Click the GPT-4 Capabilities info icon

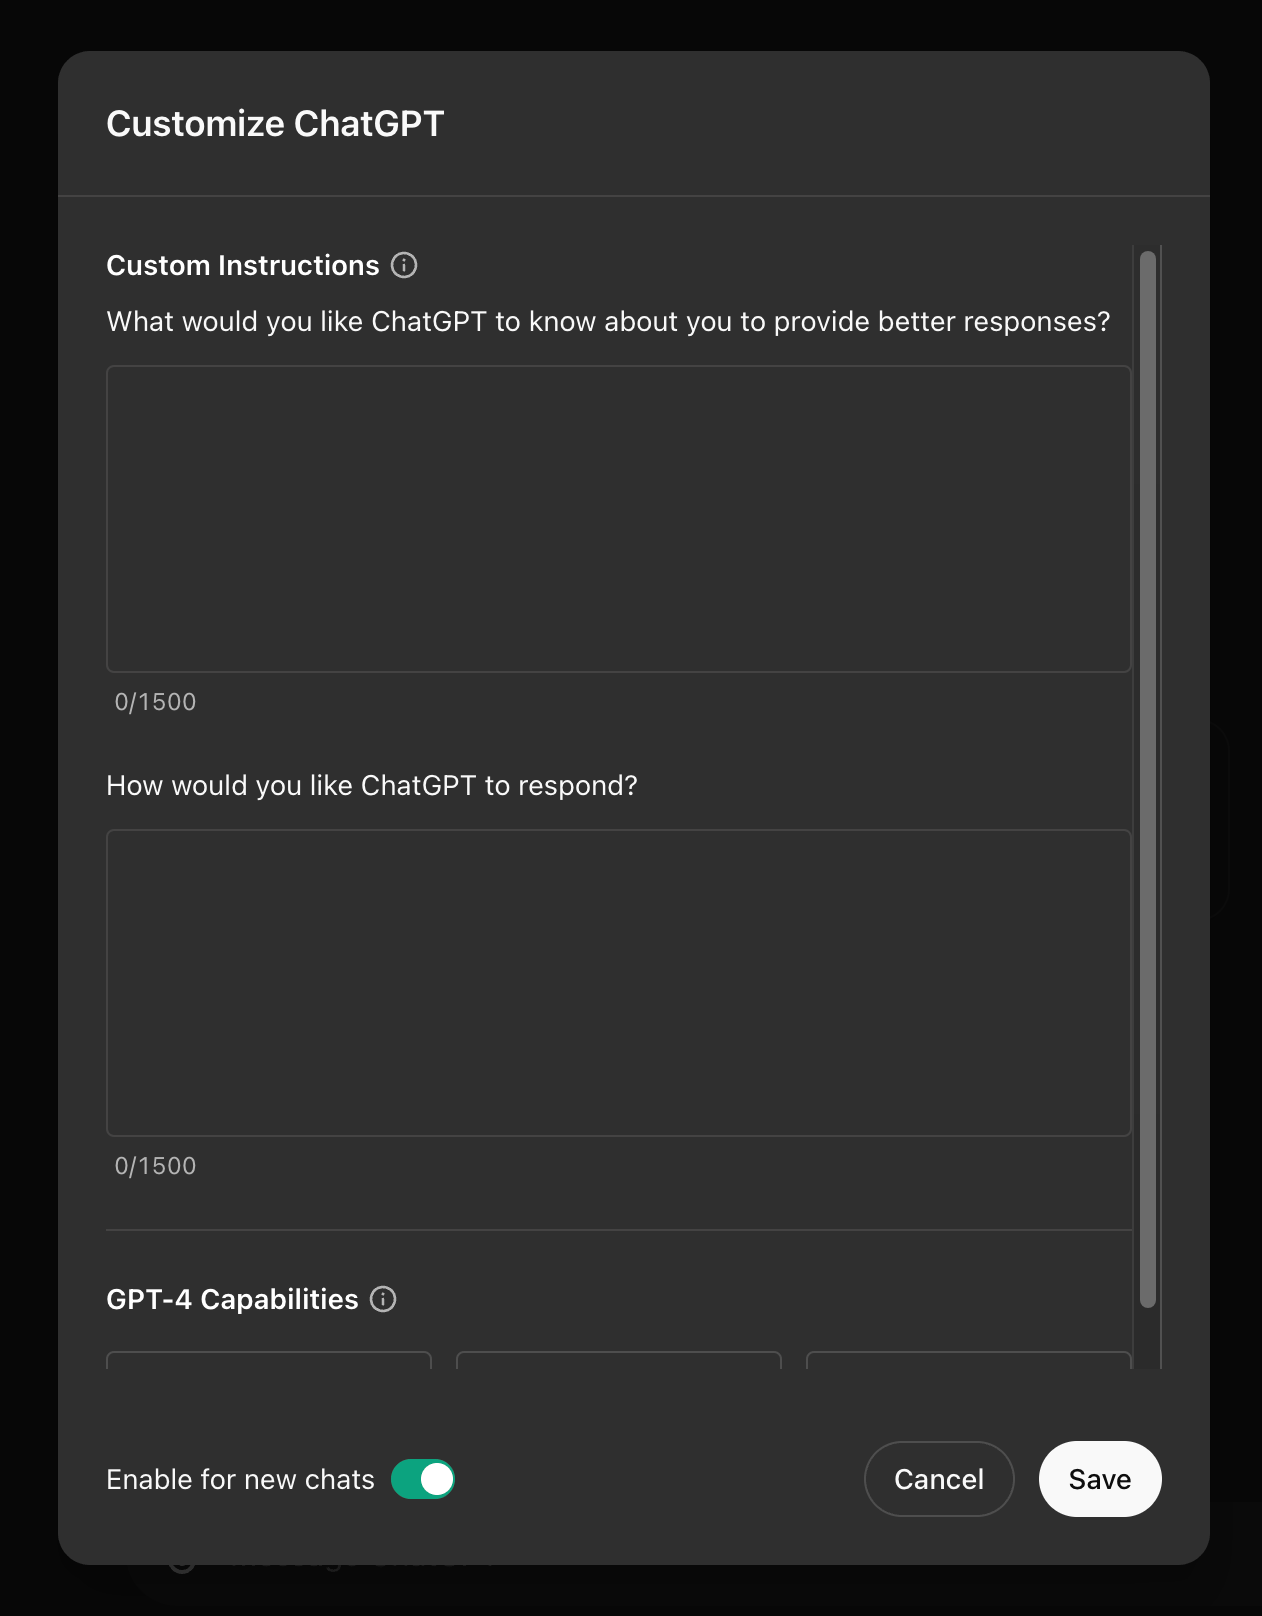(x=383, y=1299)
